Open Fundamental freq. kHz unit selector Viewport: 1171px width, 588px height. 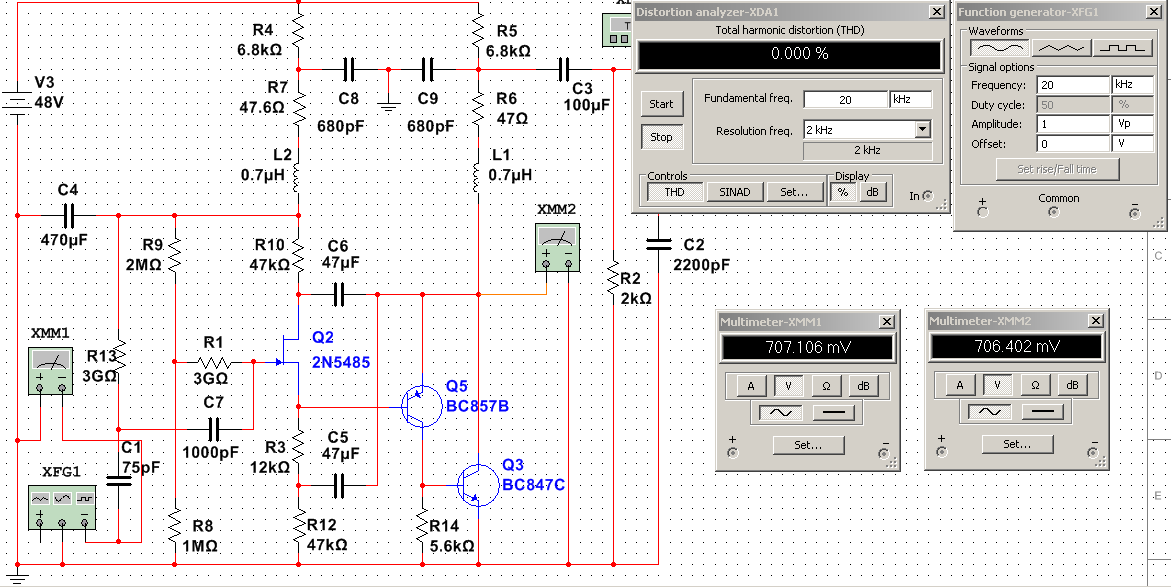(910, 99)
